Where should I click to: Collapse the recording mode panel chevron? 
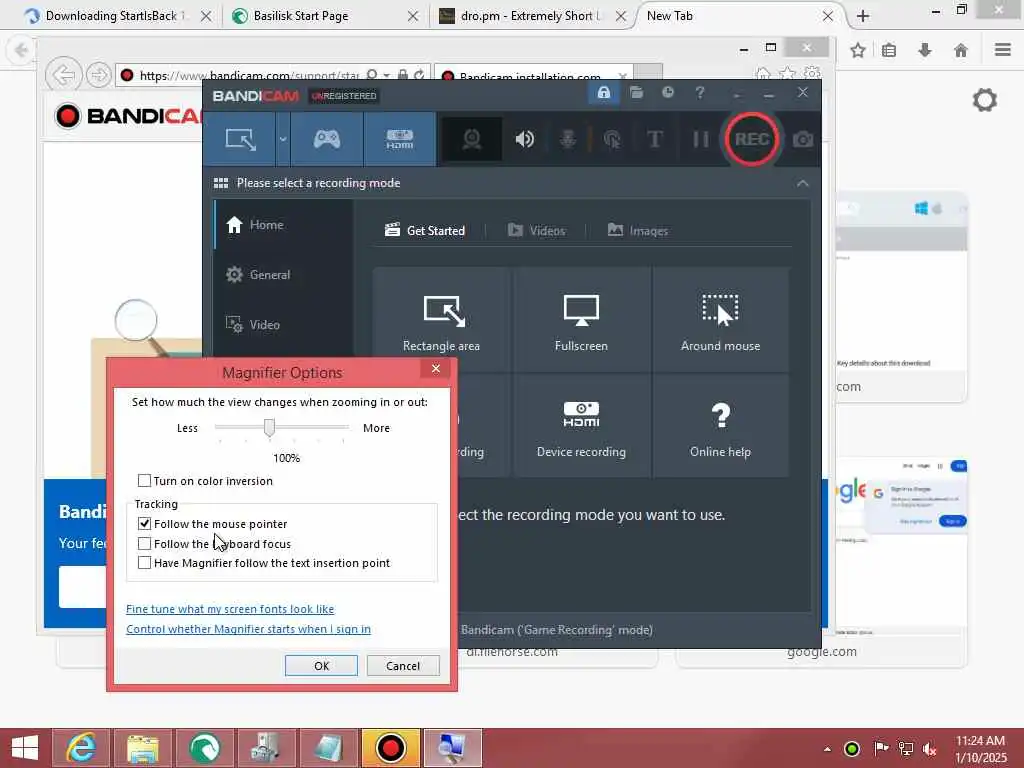[x=803, y=184]
